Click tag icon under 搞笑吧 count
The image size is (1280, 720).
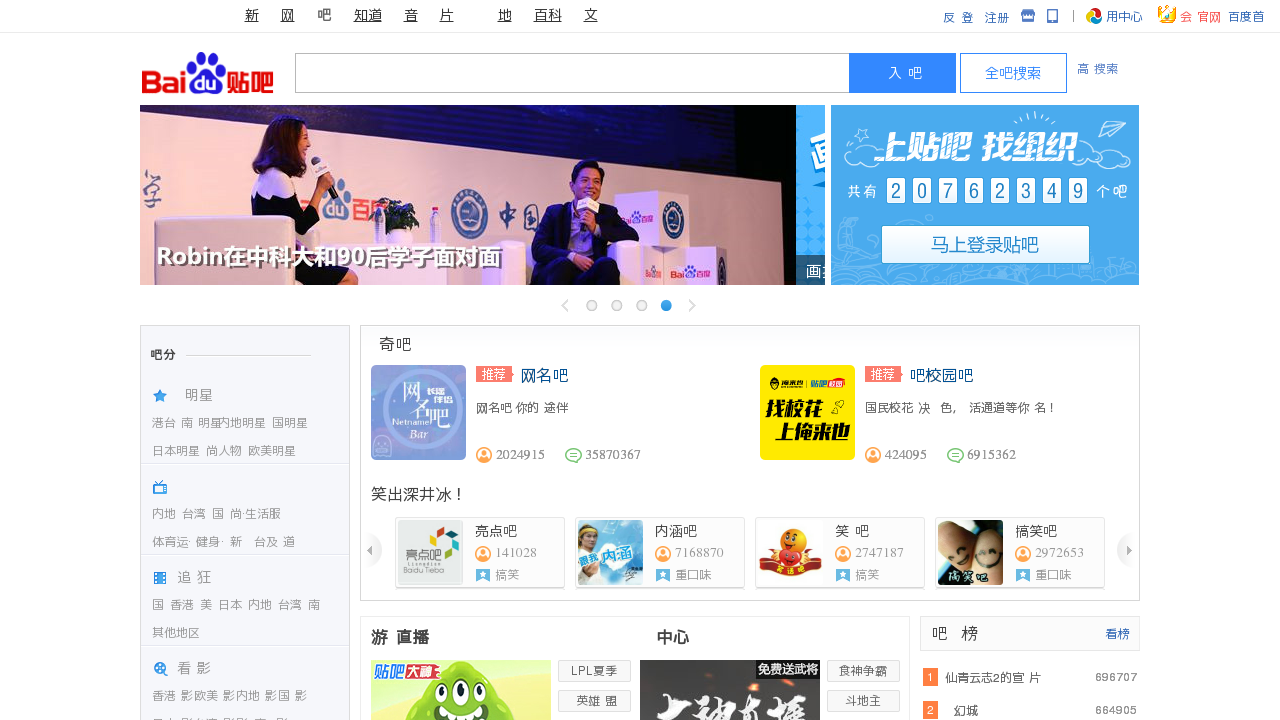click(1023, 575)
